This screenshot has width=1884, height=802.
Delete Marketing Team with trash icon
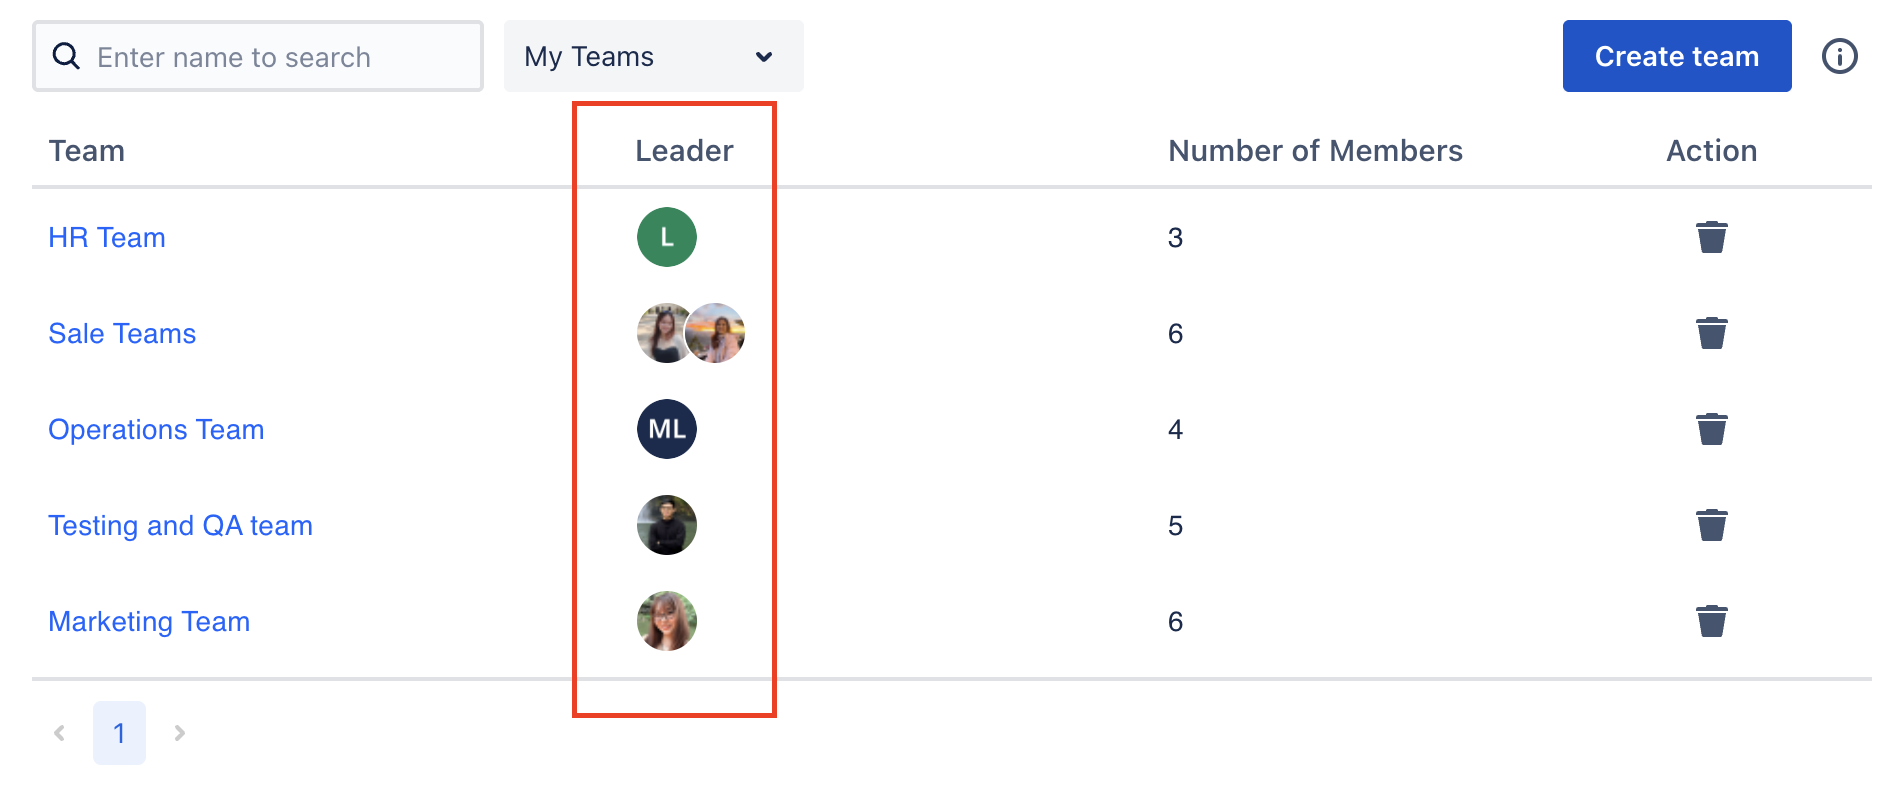tap(1711, 621)
